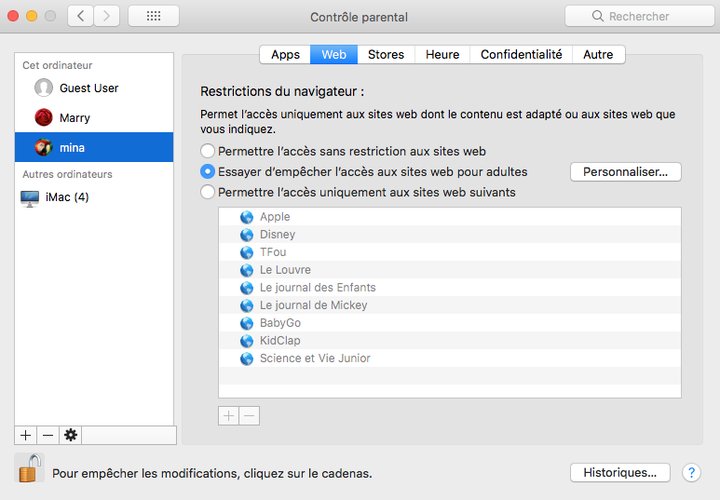Switch to the Web tab

(334, 55)
